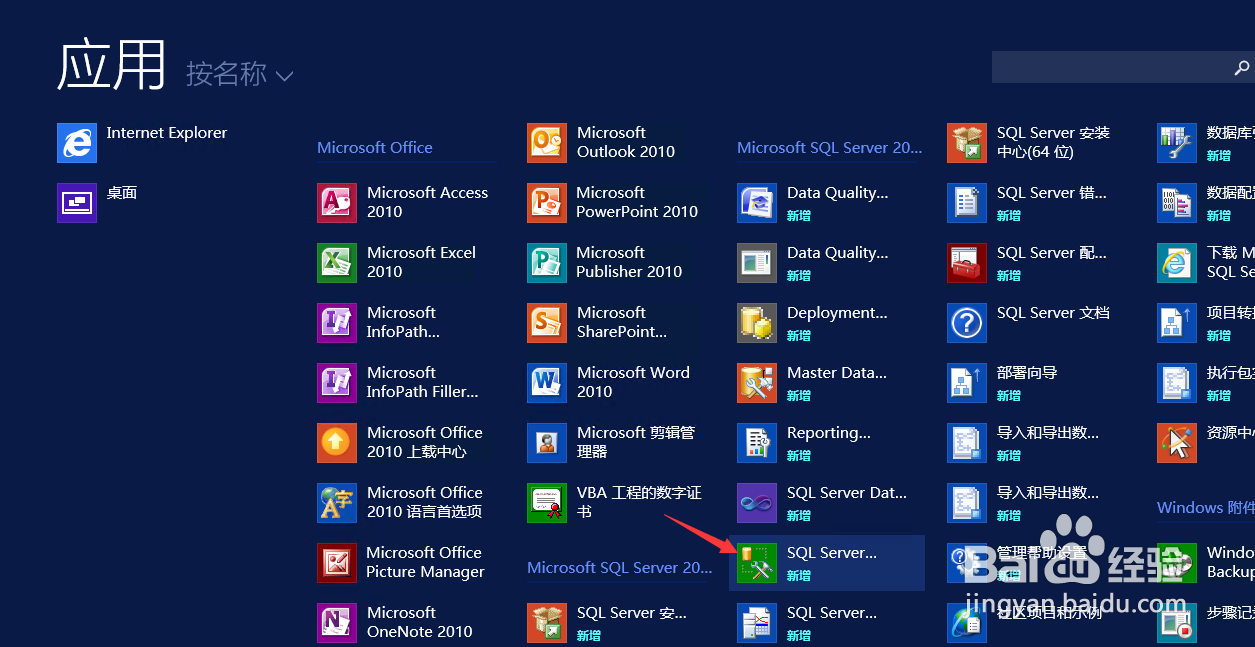
Task: Click the 应用 page title
Action: pyautogui.click(x=112, y=67)
